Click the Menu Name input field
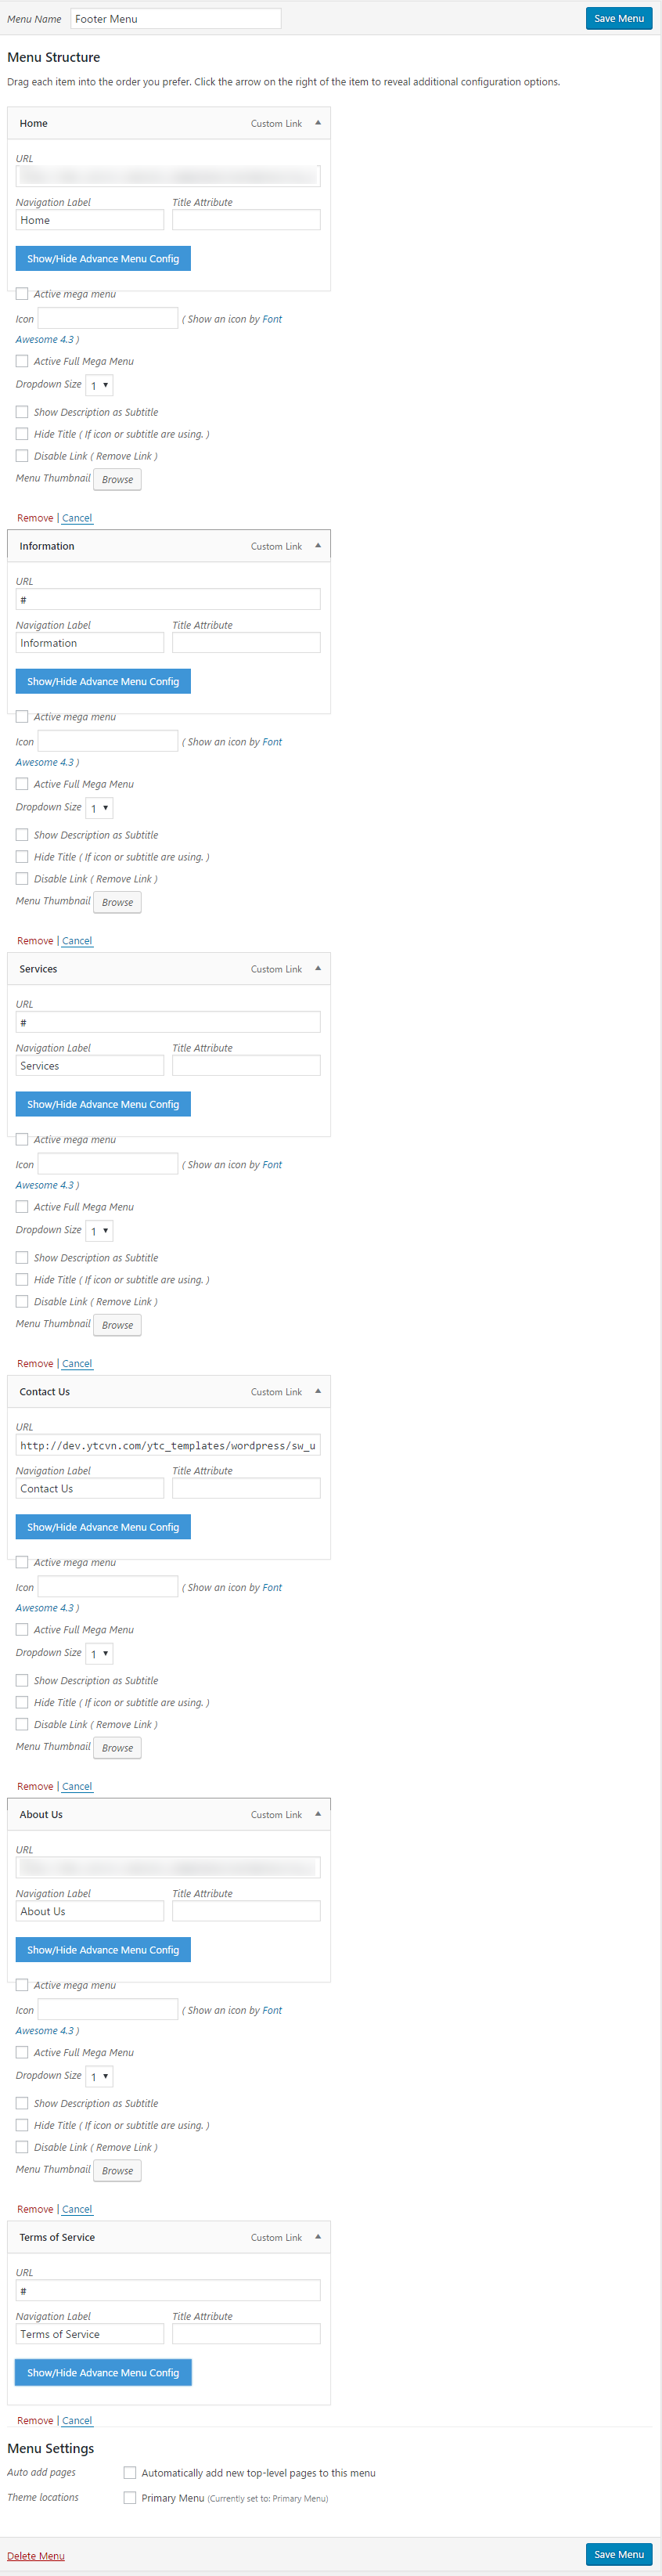The image size is (662, 2576). point(176,19)
